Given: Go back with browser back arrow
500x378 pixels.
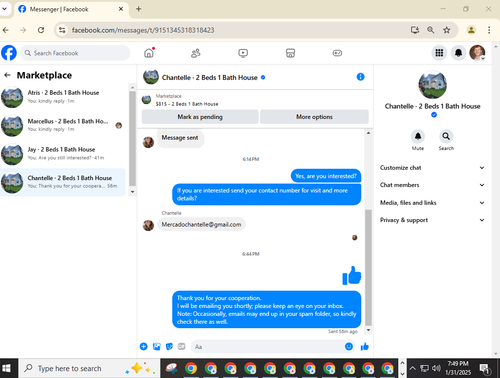Looking at the screenshot, I should point(6,30).
